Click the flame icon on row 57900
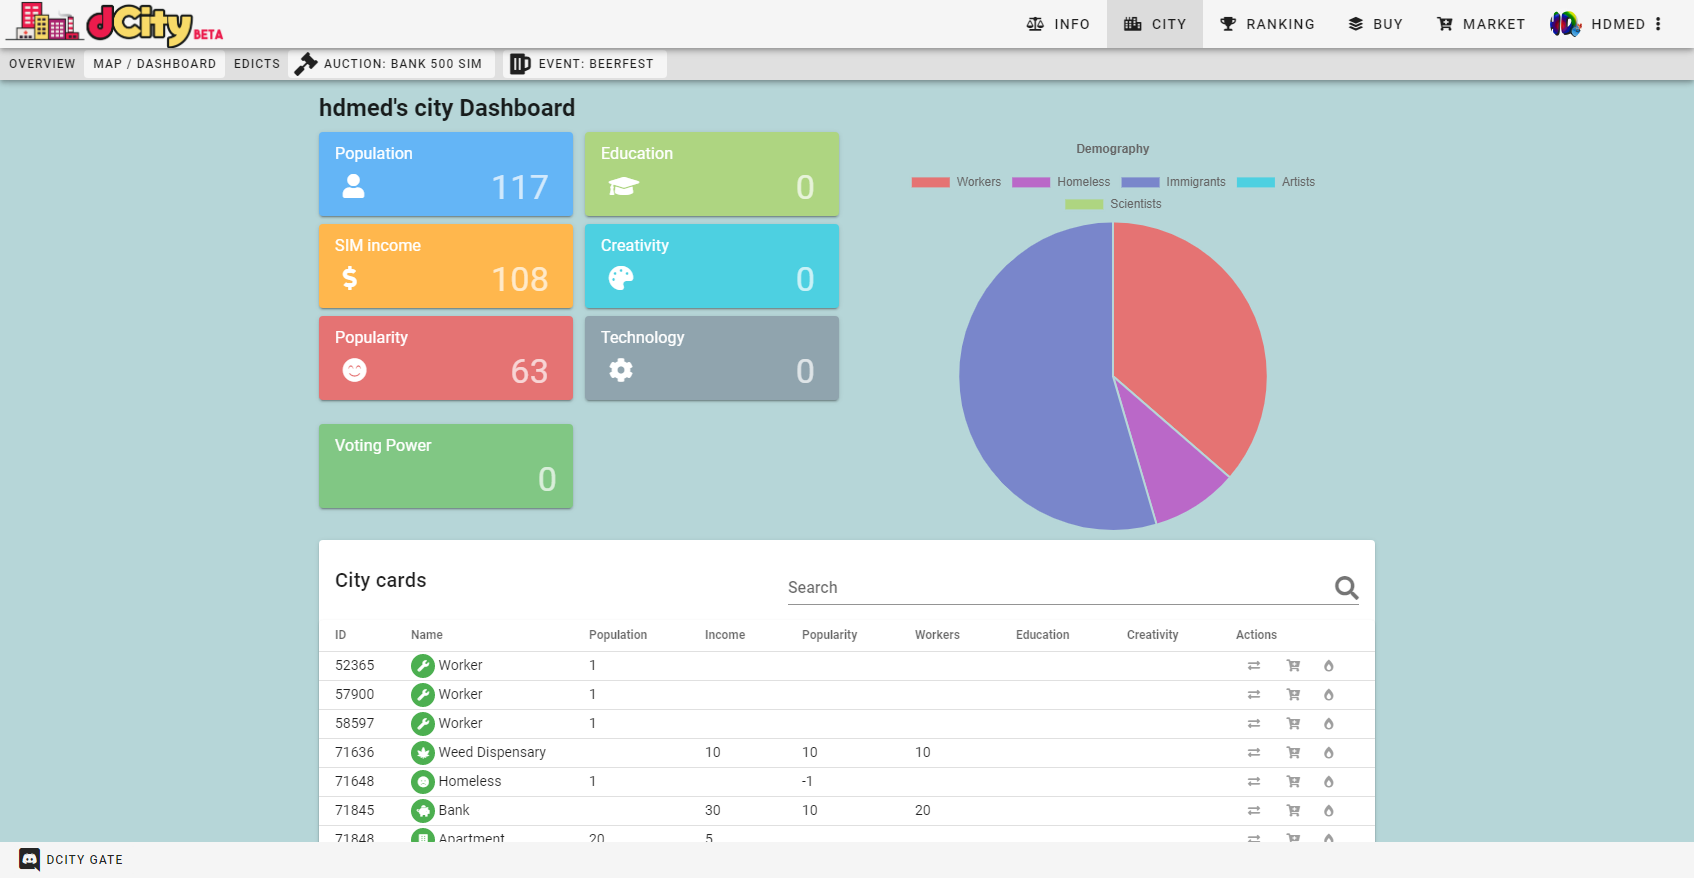Viewport: 1694px width, 878px height. pyautogui.click(x=1329, y=695)
